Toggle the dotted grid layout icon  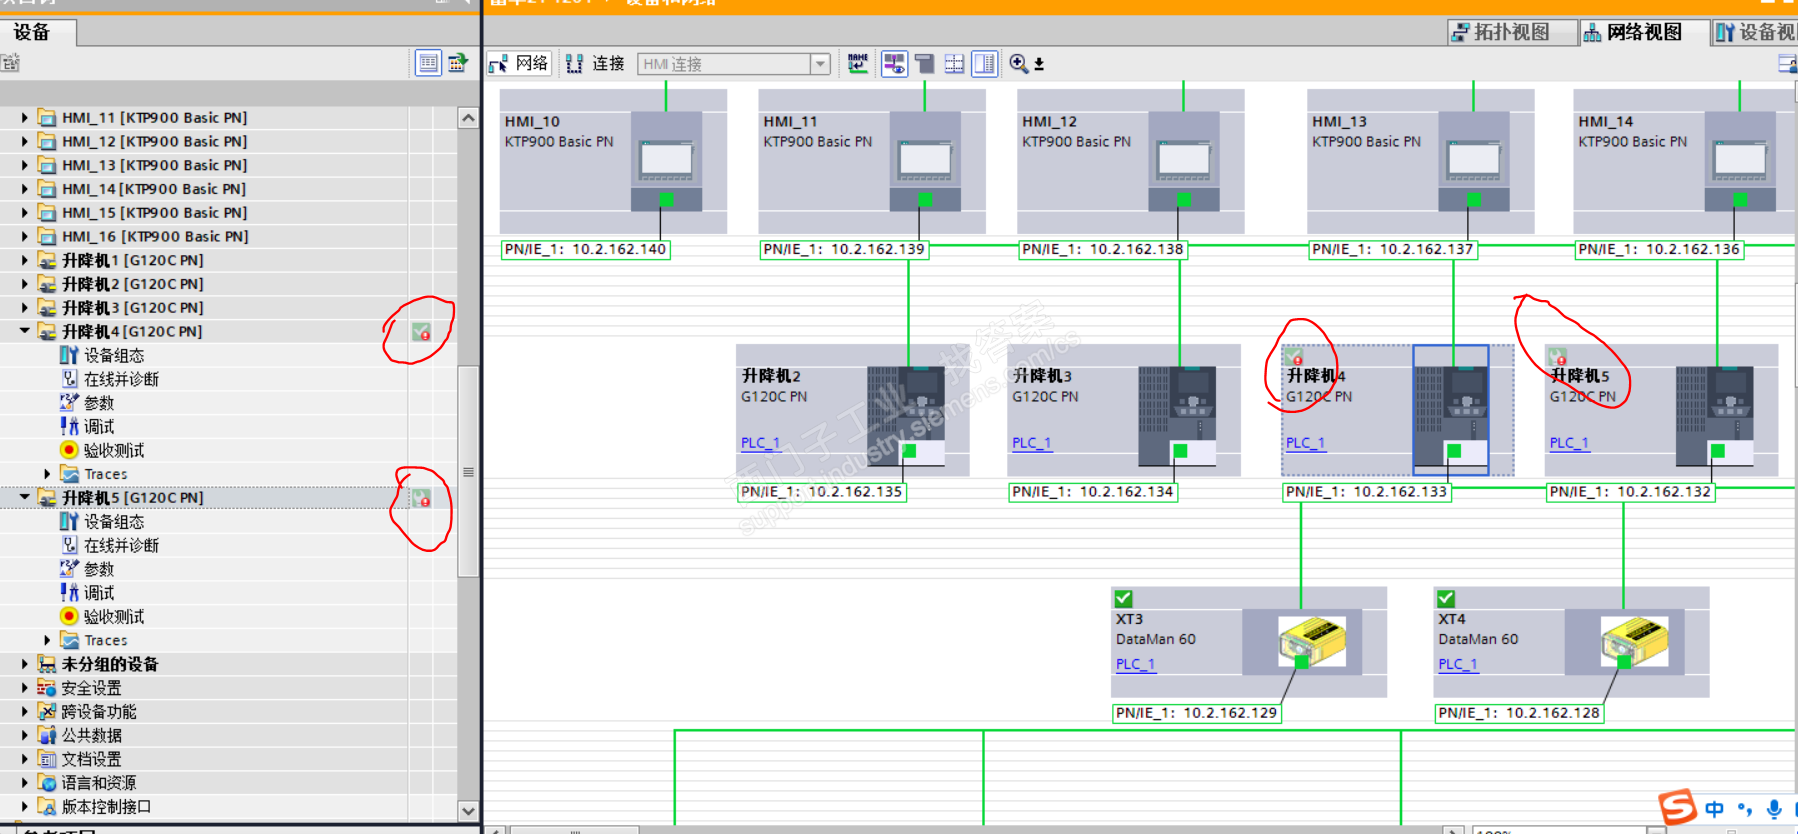pos(955,64)
